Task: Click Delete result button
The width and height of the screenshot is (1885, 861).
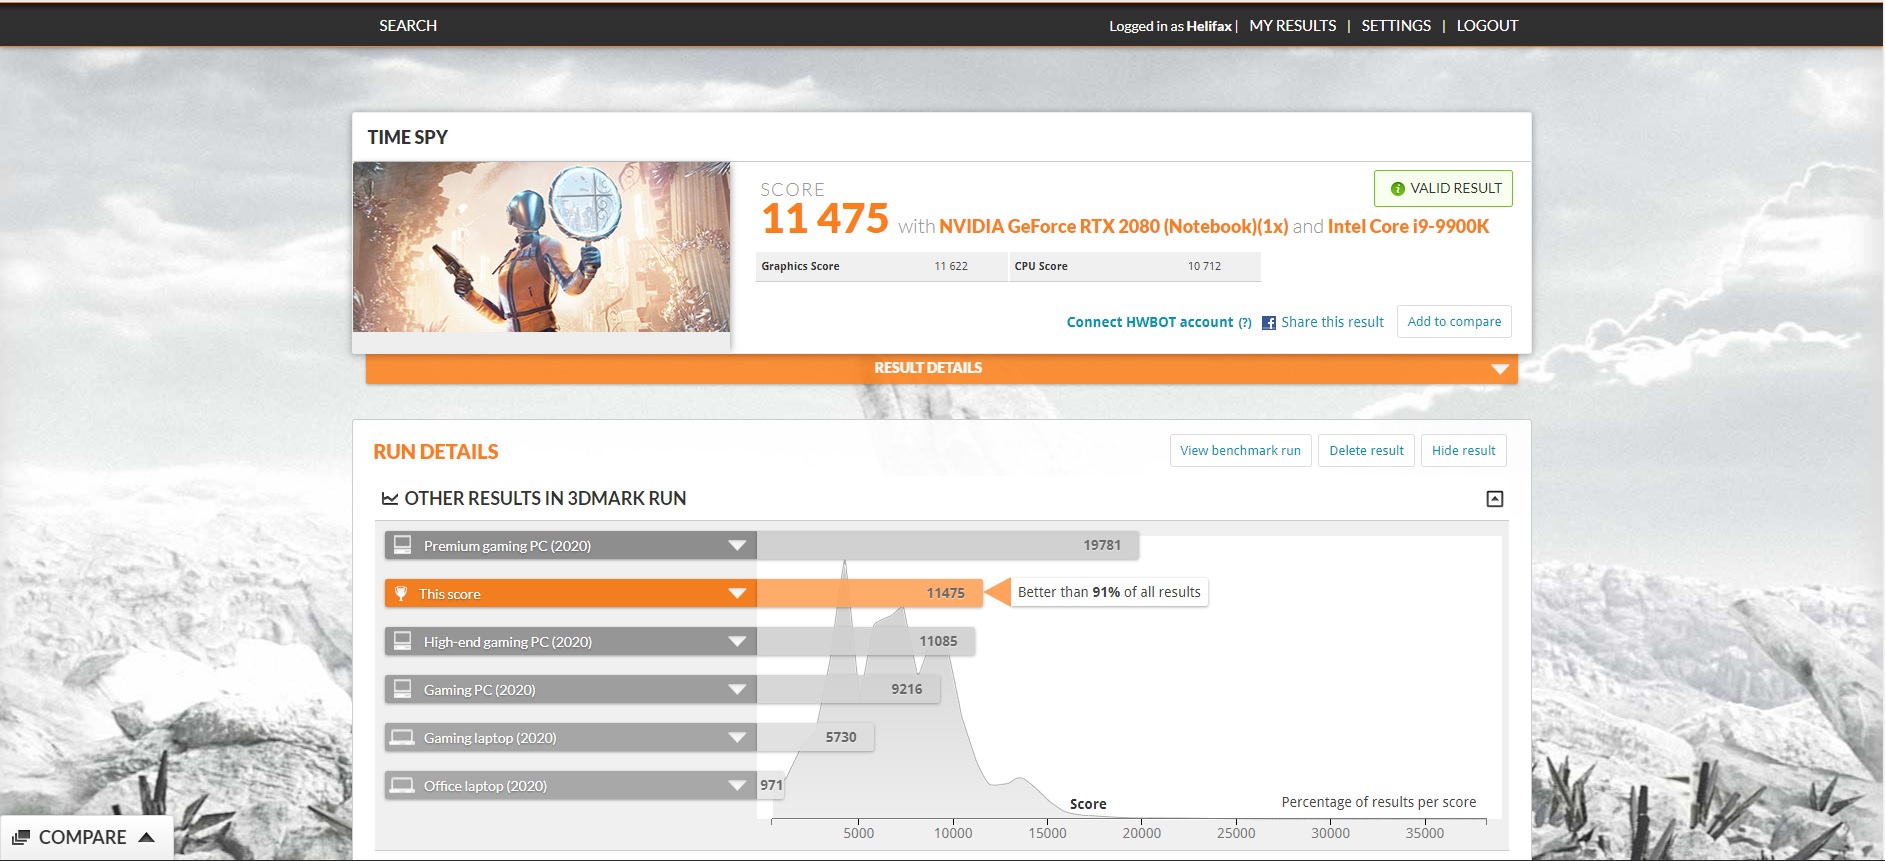Action: point(1366,451)
